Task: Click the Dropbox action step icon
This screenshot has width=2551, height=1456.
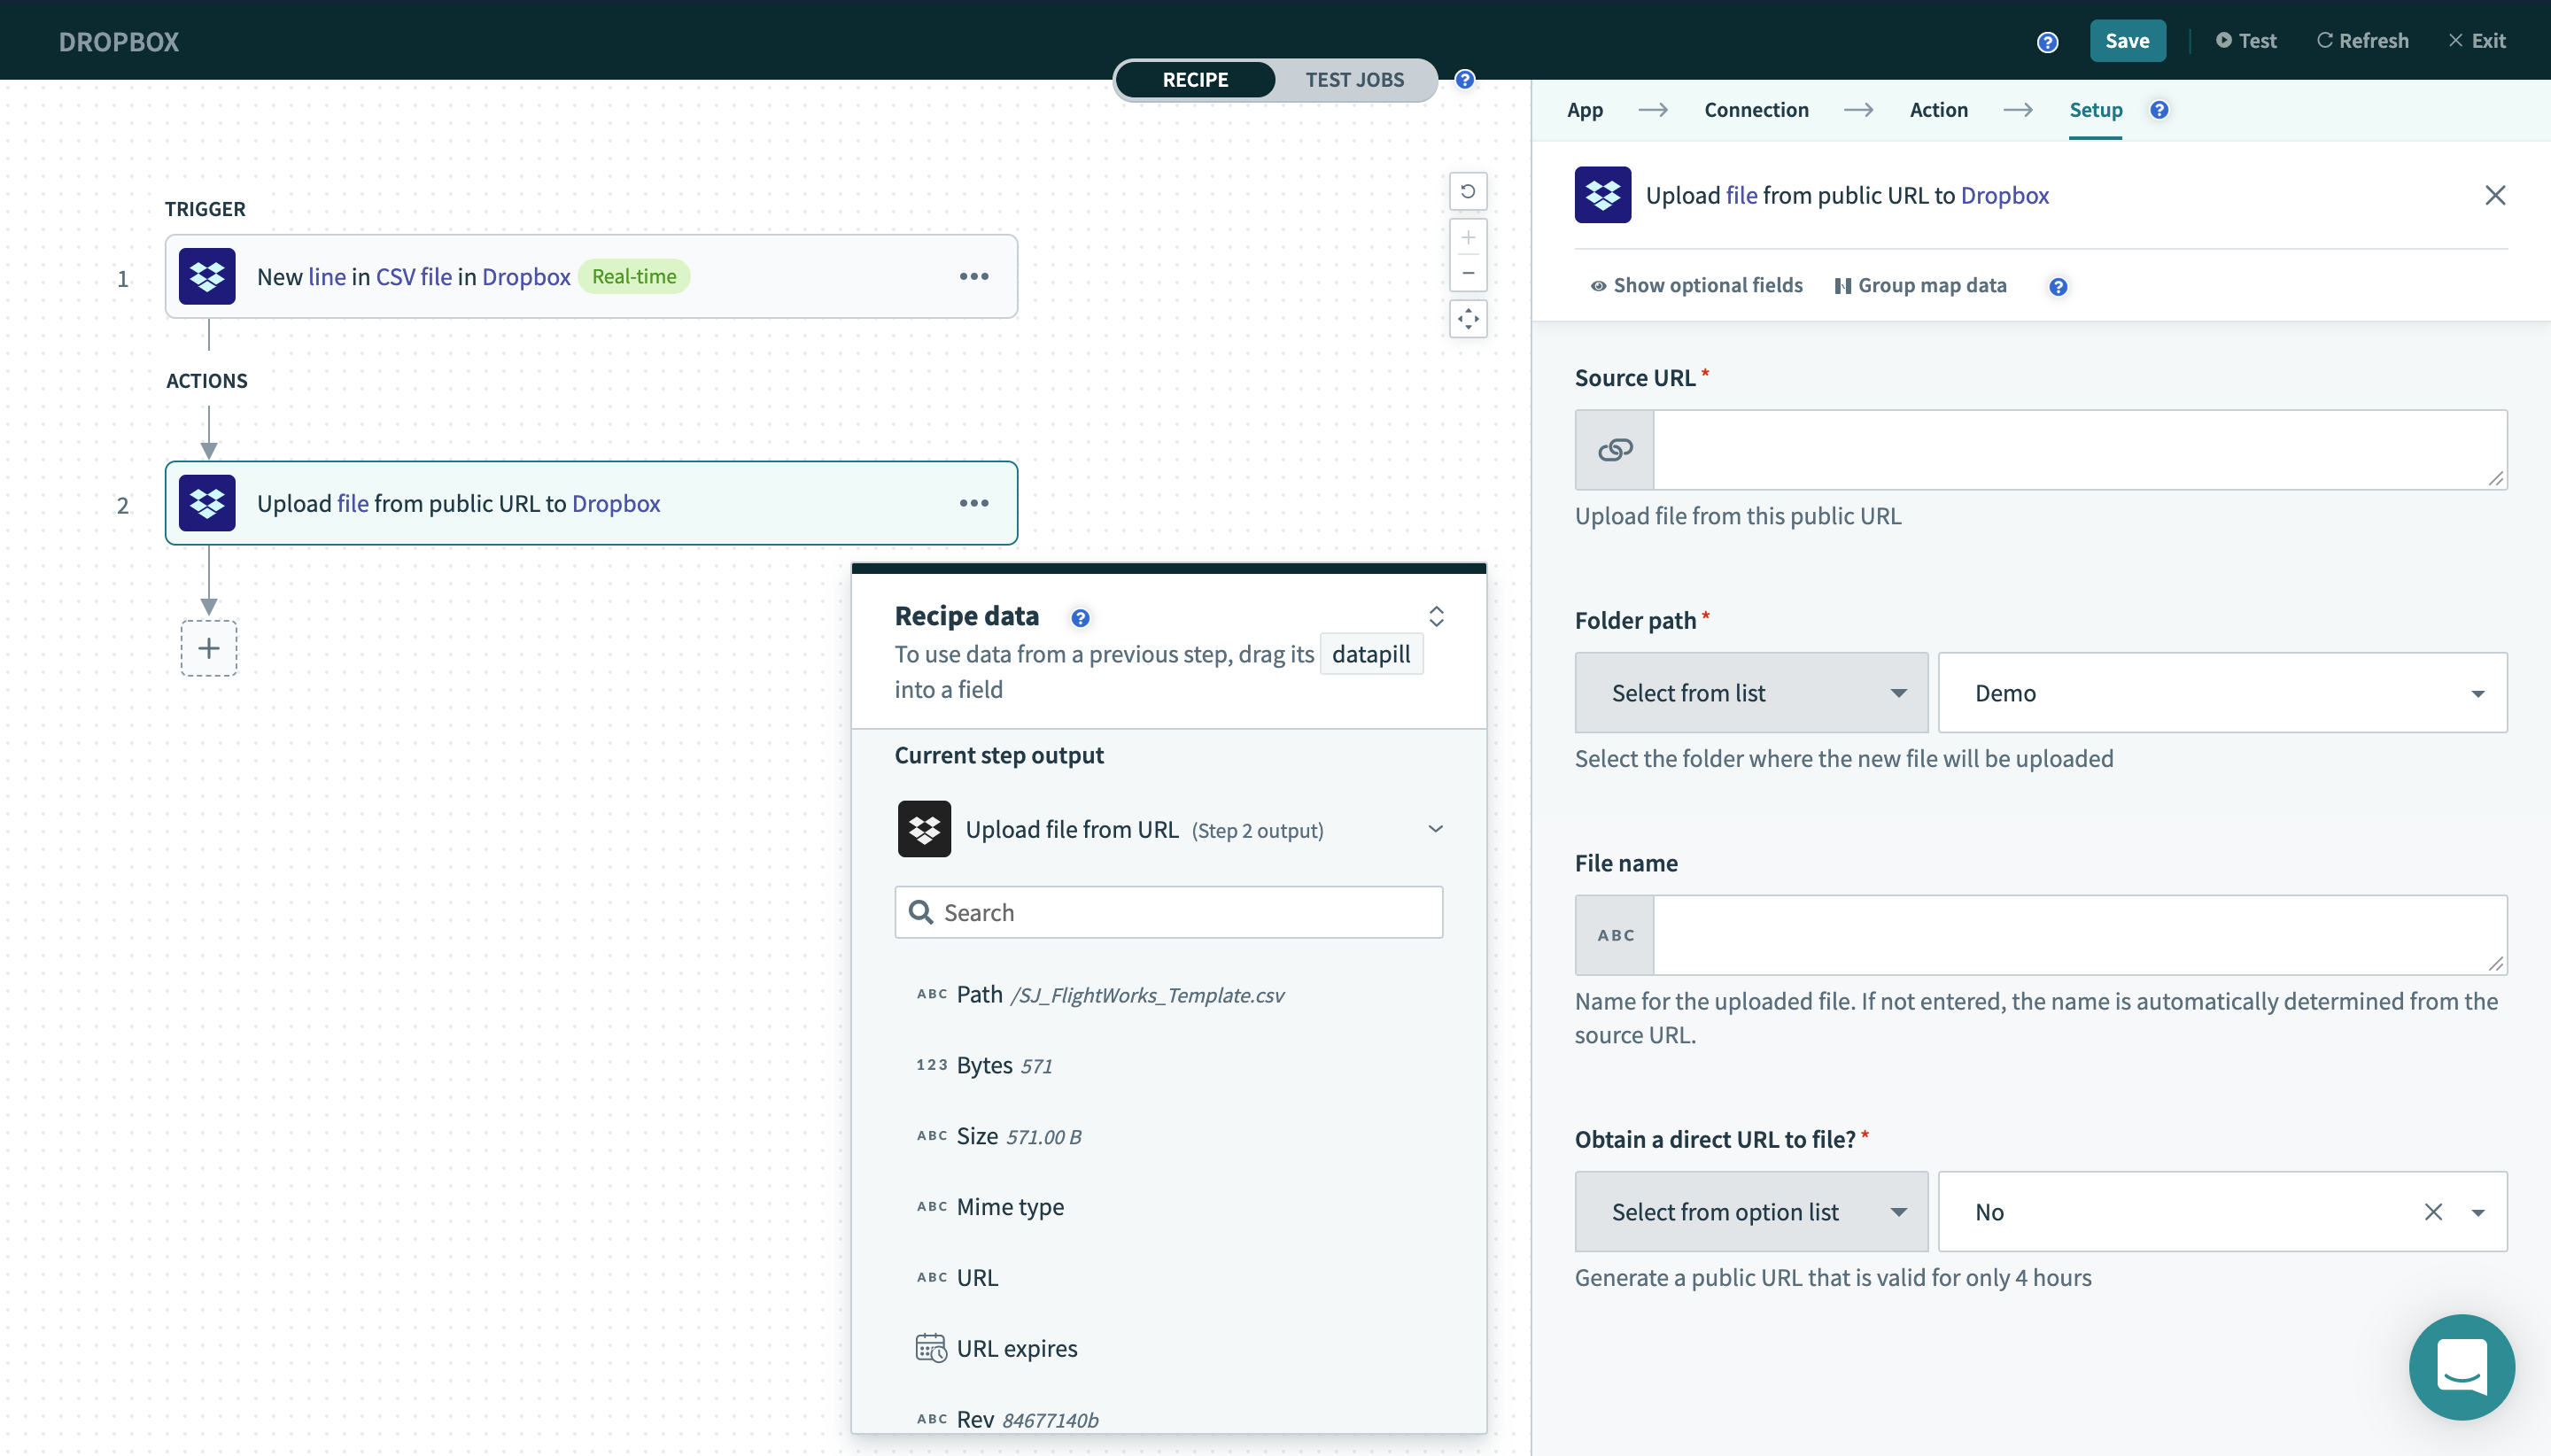Action: [206, 503]
